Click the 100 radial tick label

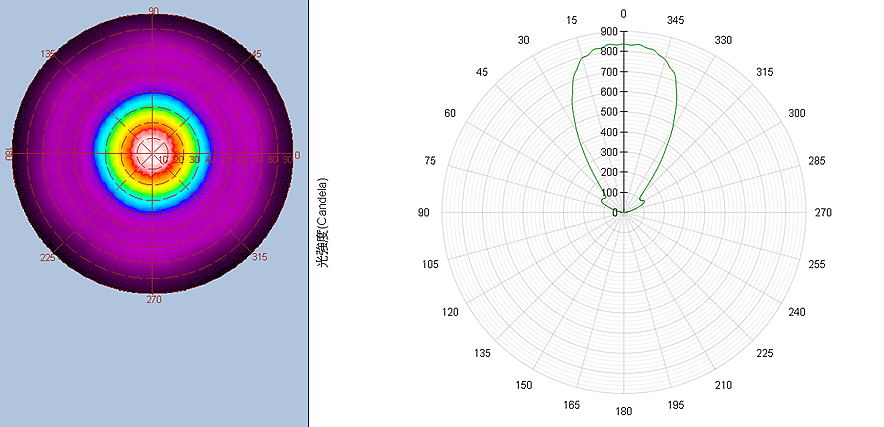point(608,192)
